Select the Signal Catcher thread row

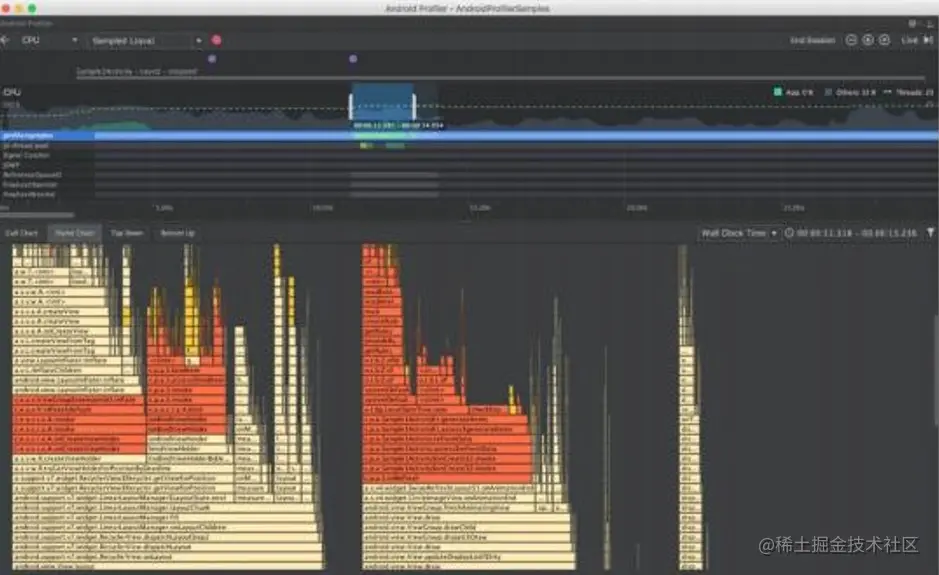[x=470, y=155]
